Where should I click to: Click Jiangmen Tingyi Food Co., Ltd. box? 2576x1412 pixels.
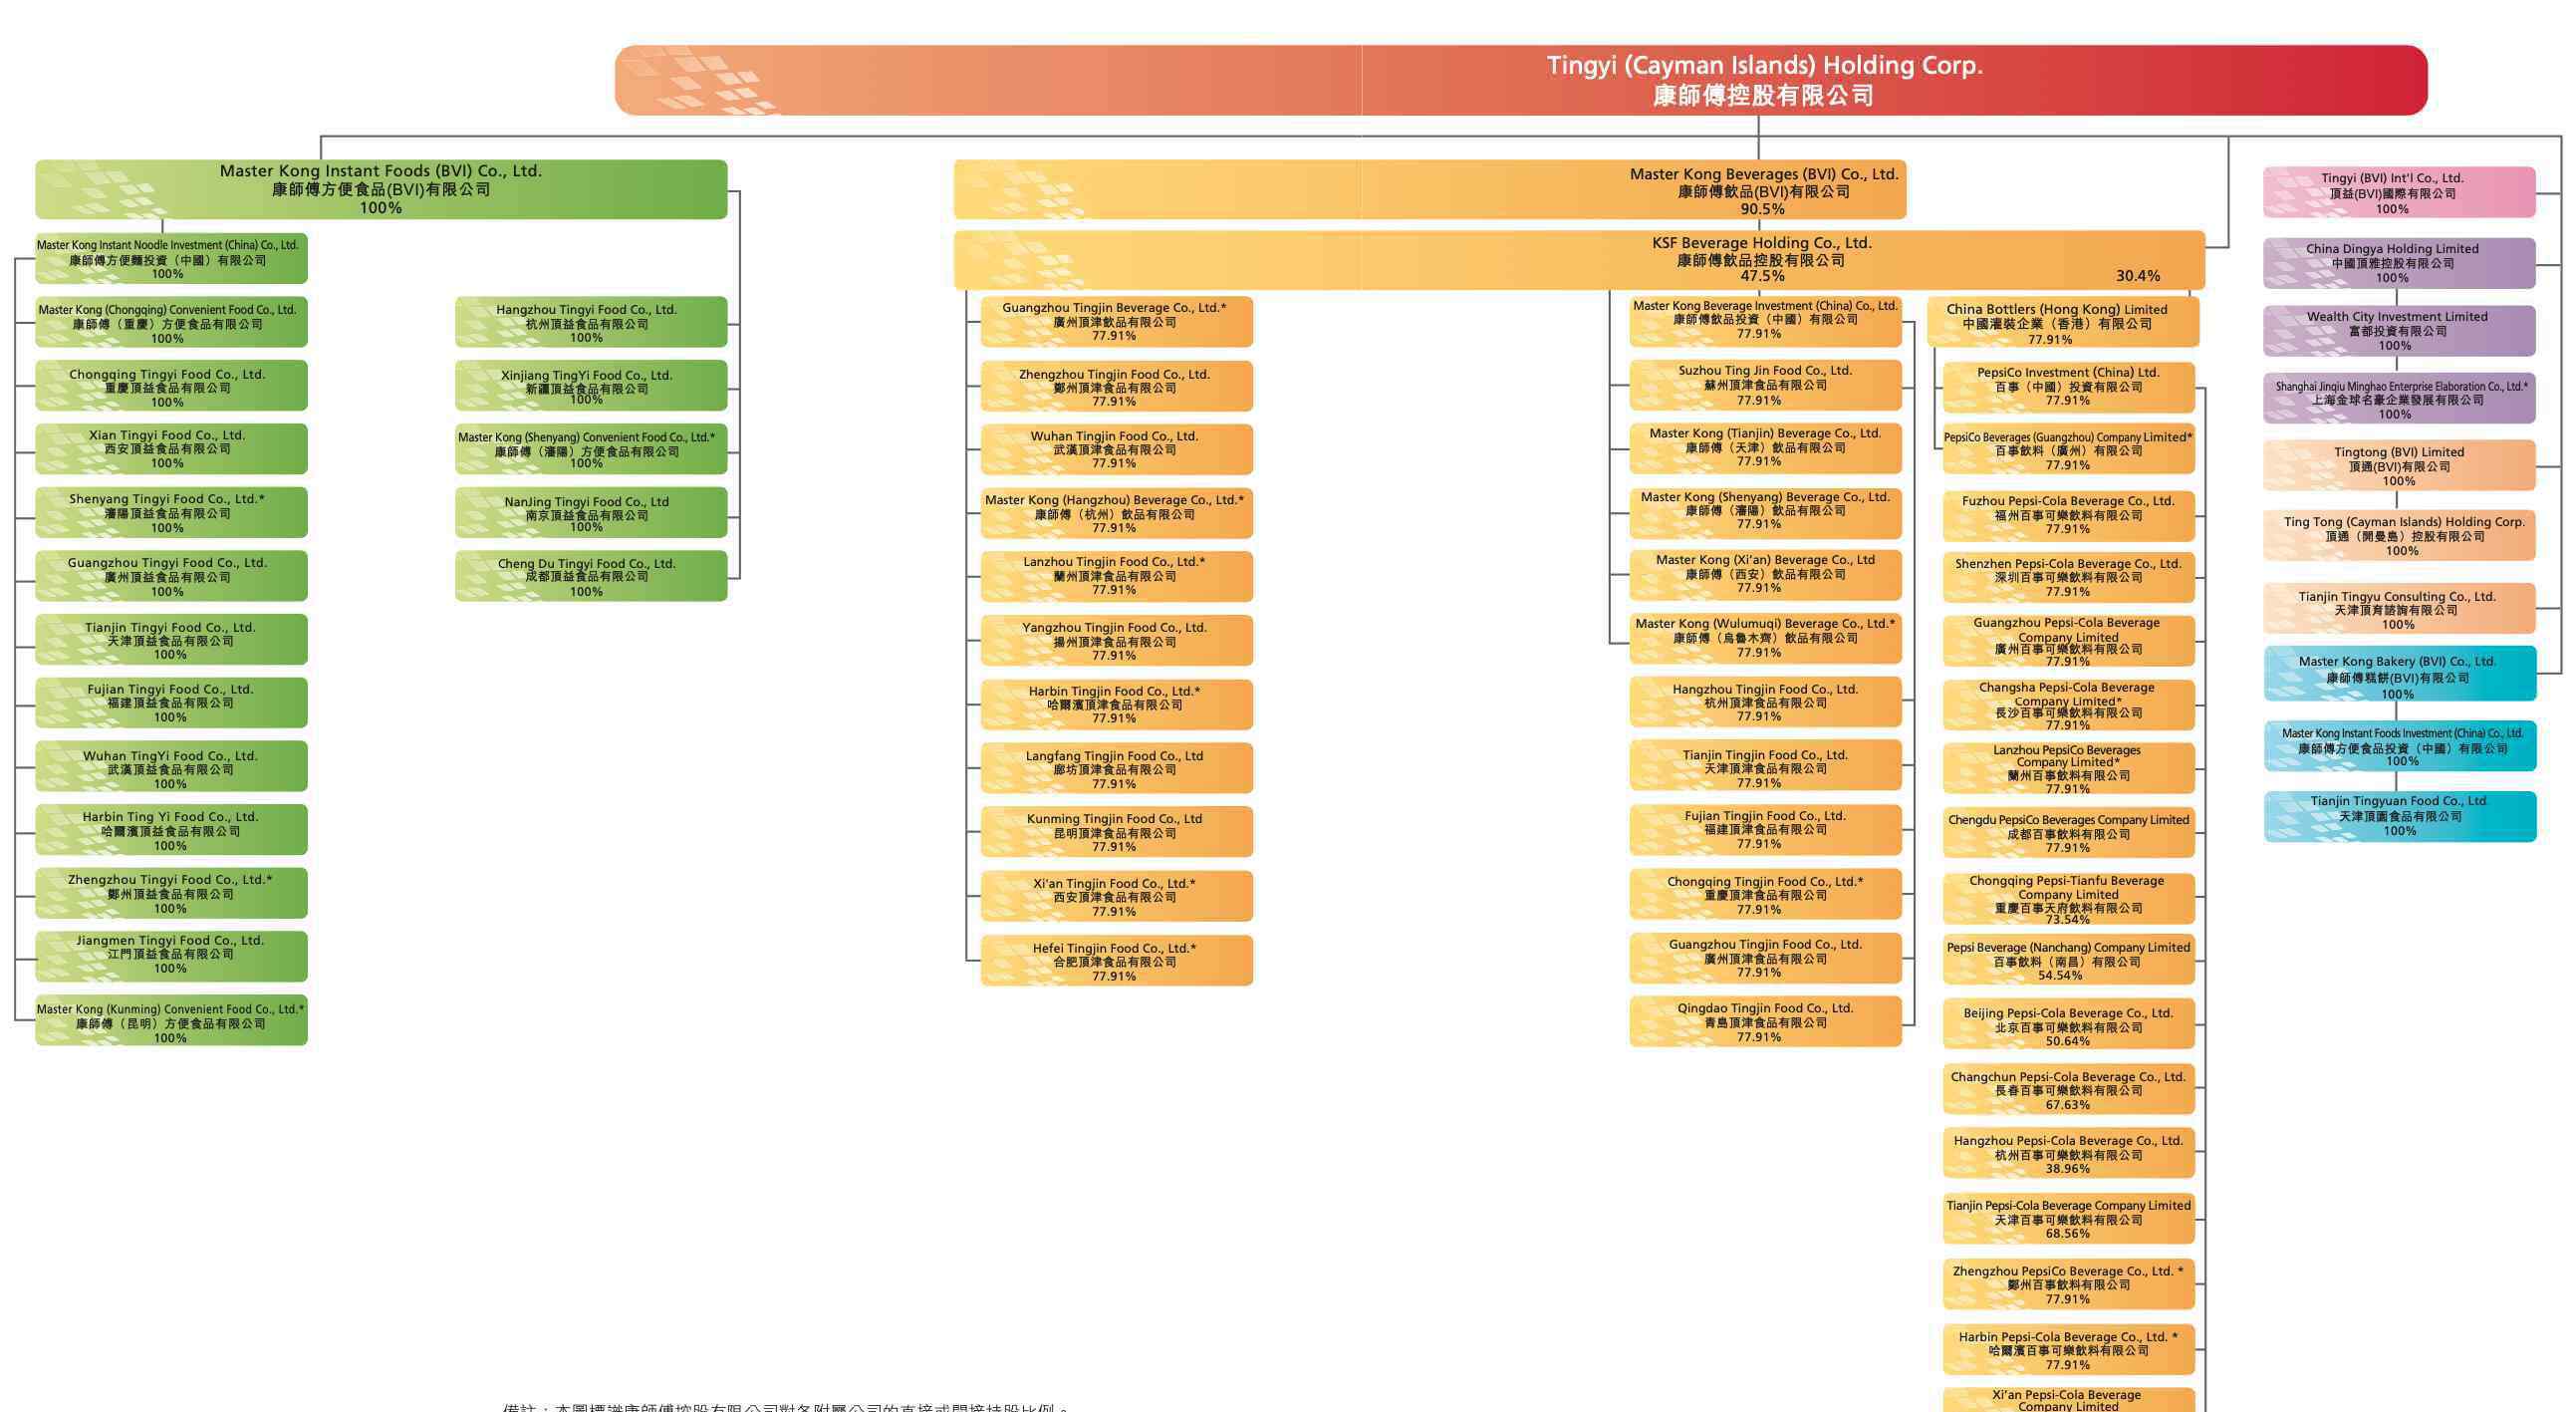(x=171, y=956)
